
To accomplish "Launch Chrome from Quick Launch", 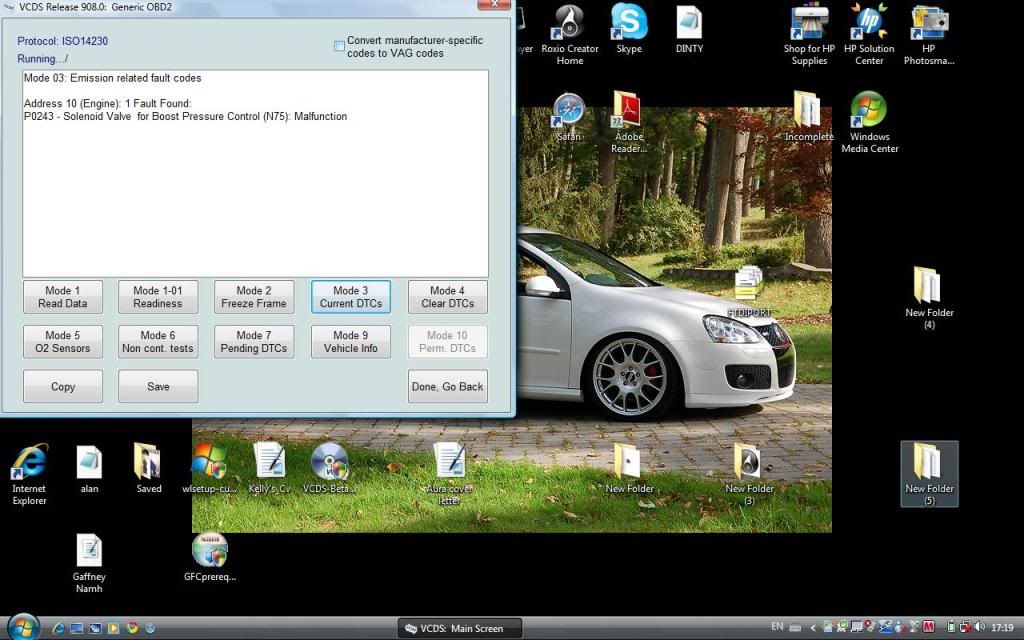I will coord(133,628).
